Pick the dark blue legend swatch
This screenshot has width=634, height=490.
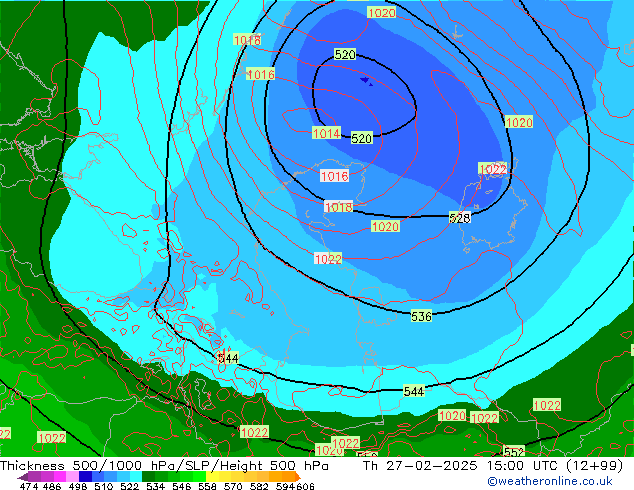coord(85,476)
